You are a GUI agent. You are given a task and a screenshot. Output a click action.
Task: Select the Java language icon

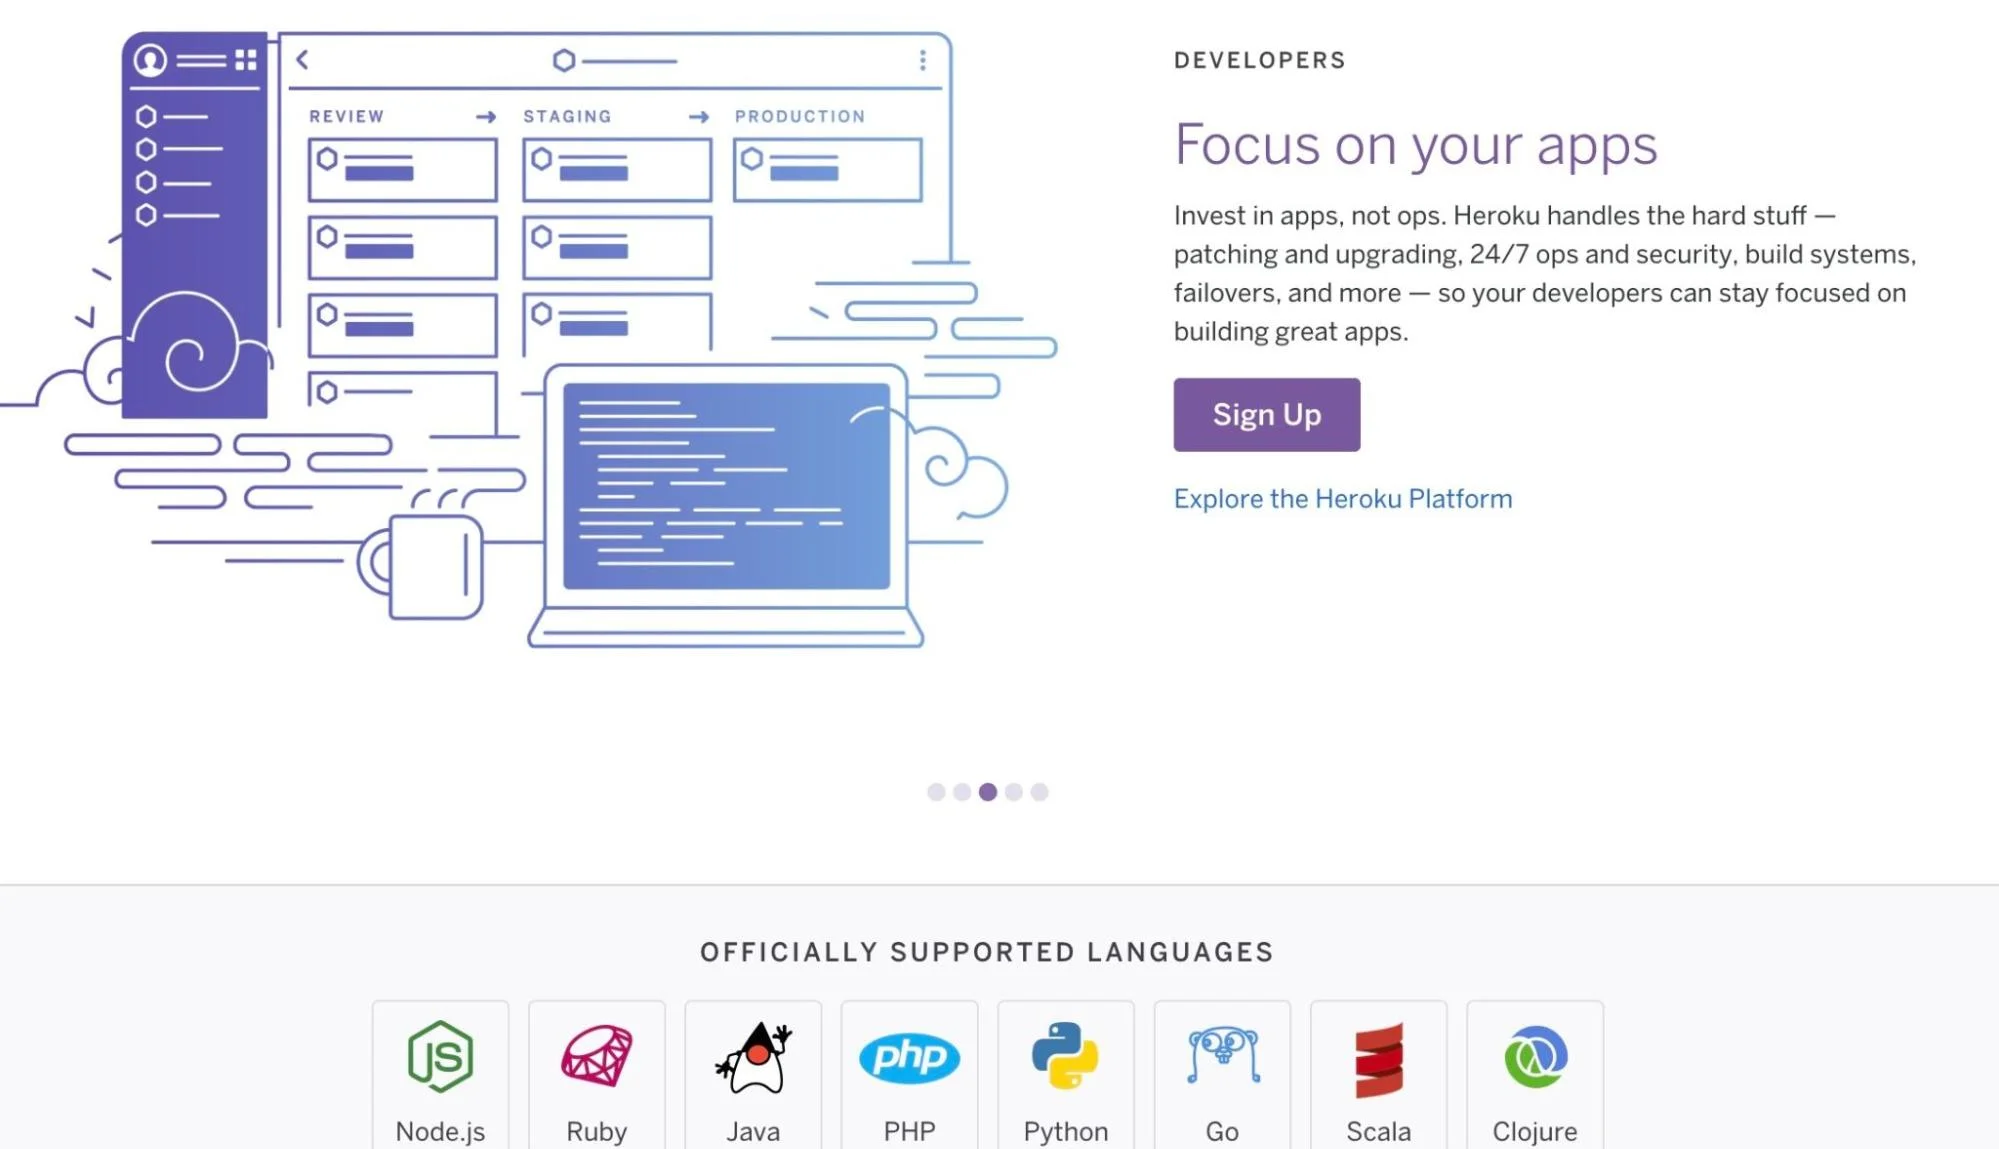click(x=753, y=1057)
